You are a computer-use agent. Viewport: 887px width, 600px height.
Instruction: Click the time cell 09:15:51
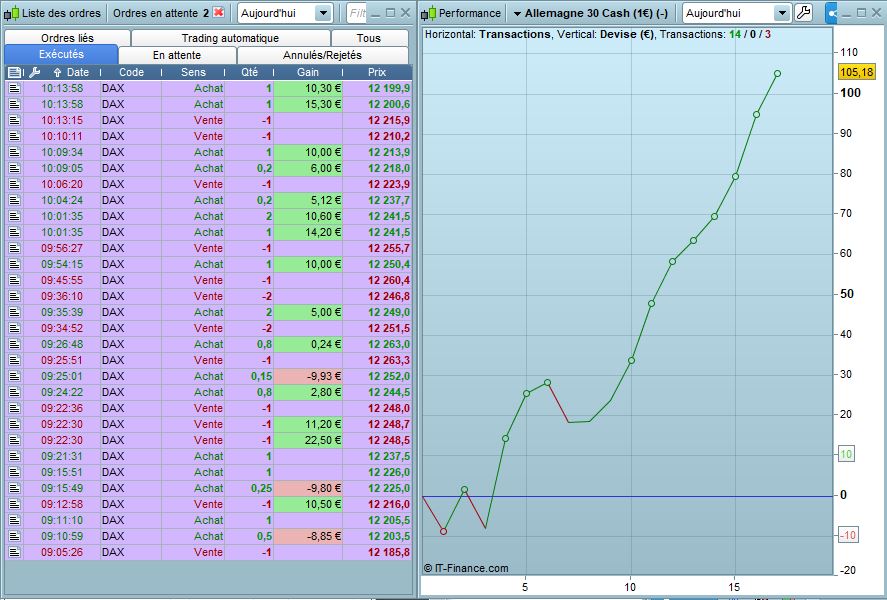62,472
